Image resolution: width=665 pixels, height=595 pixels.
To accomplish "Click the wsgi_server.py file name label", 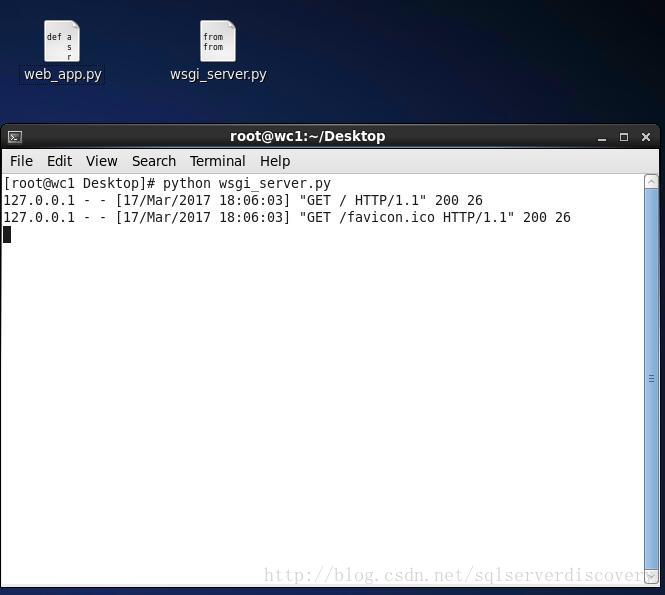I will pos(218,74).
